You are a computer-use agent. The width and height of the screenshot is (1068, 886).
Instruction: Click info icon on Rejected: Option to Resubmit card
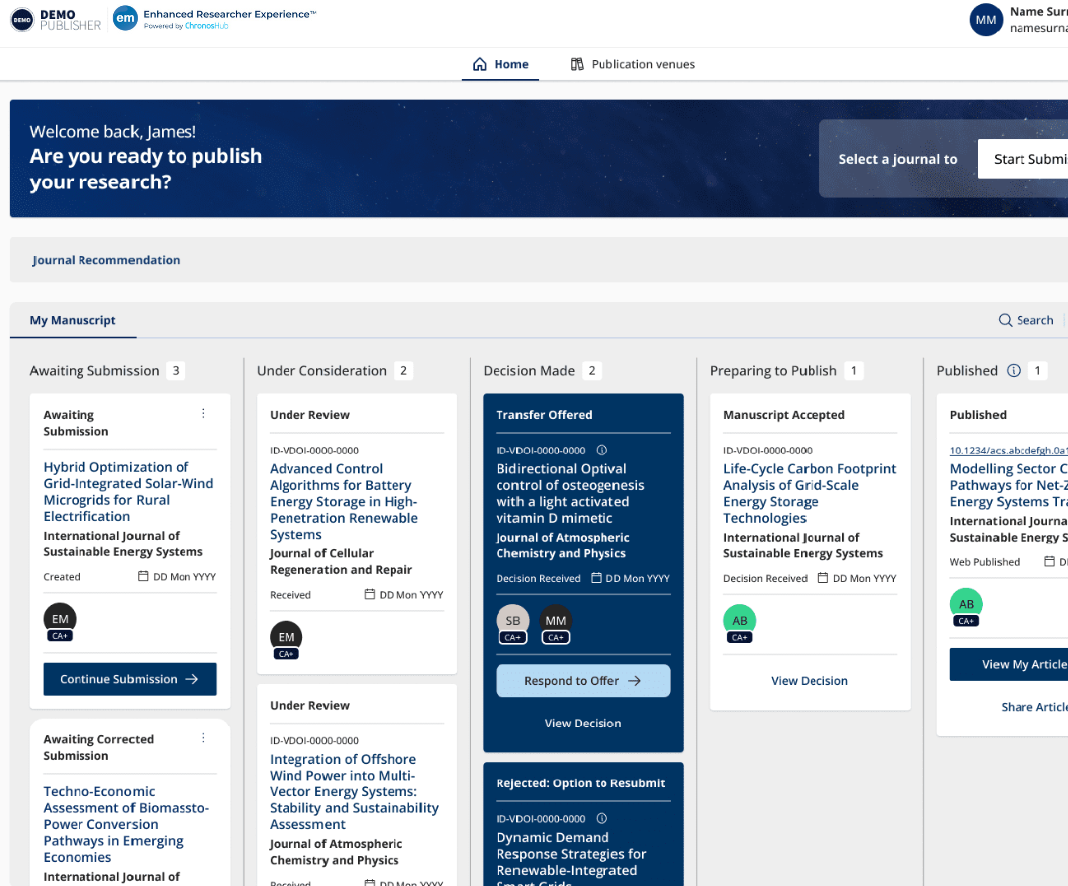pos(601,819)
